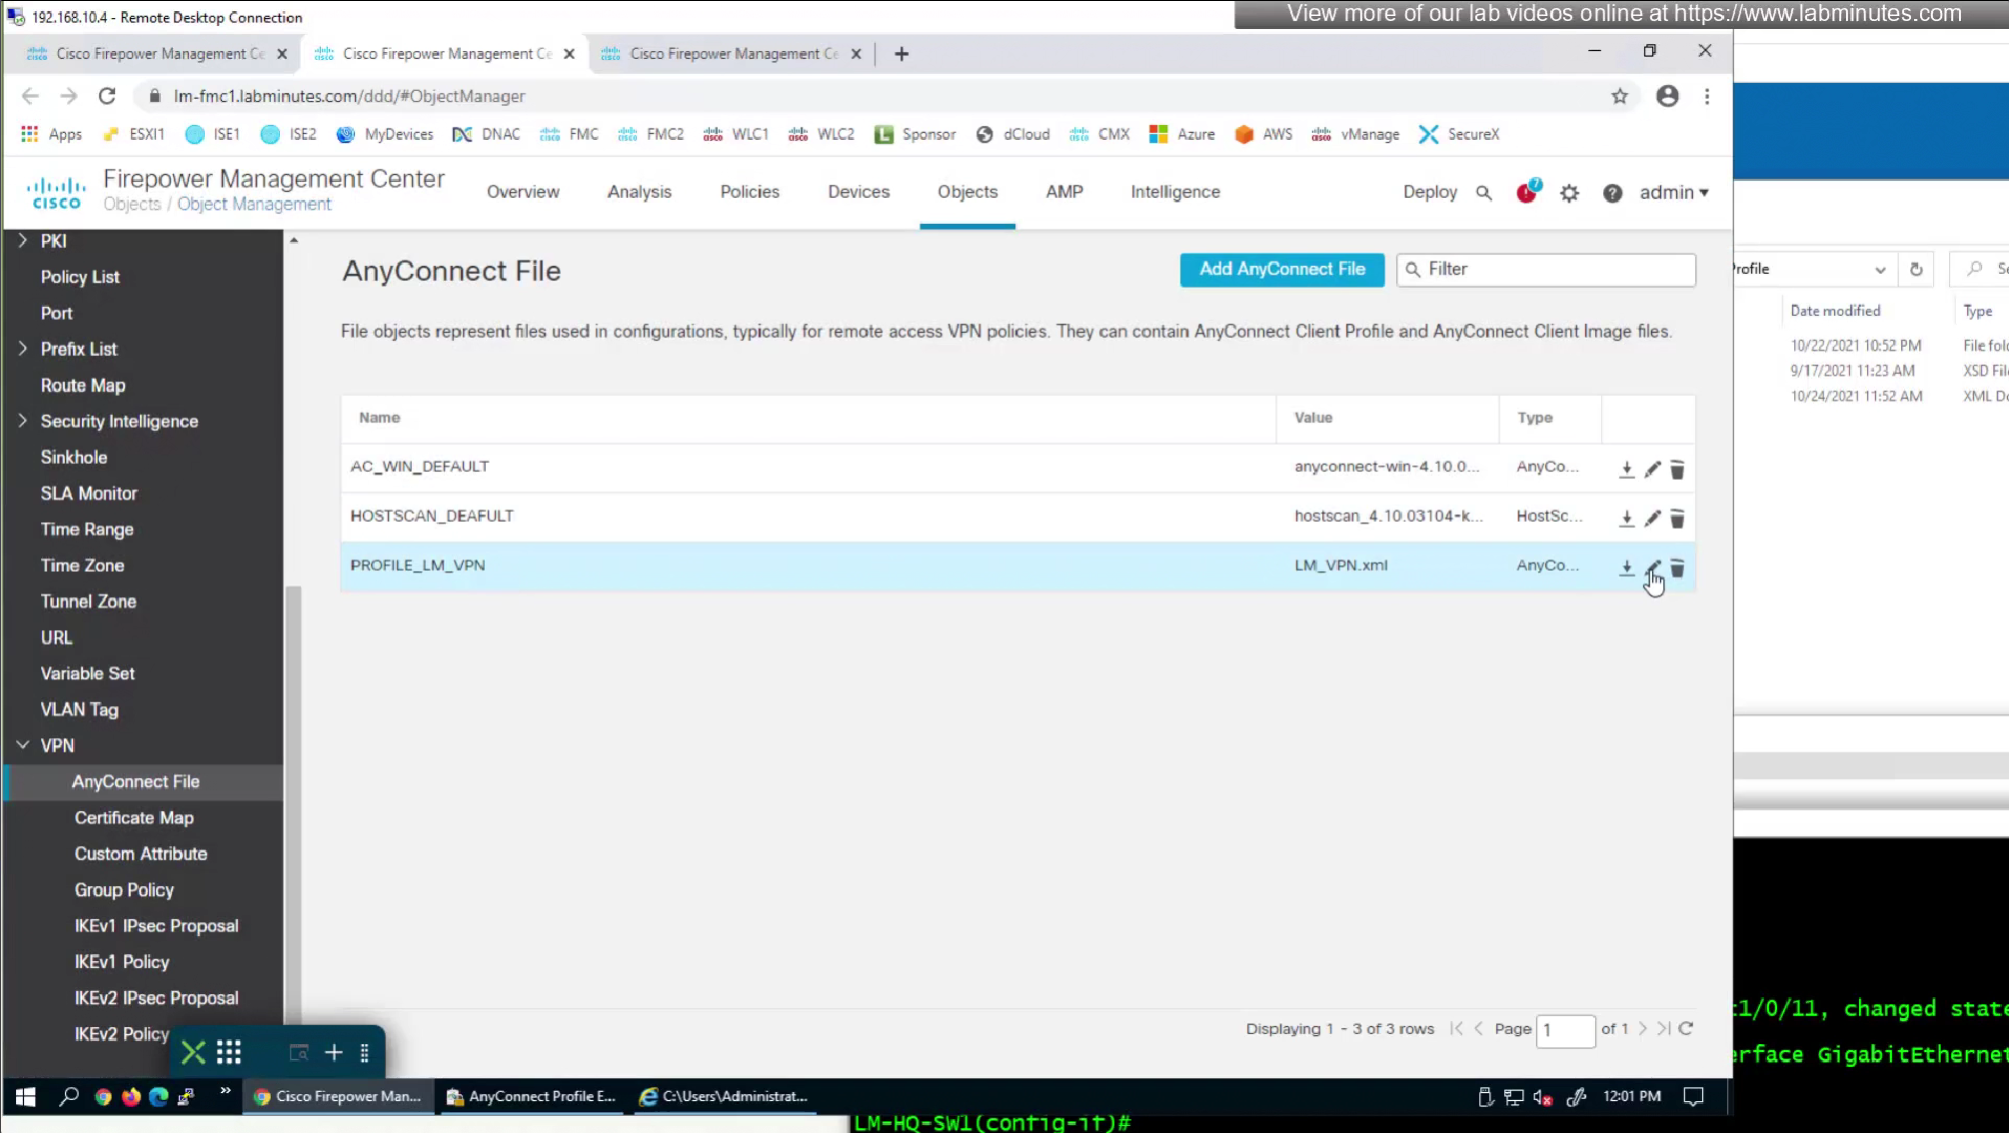Refresh the table using the refresh icon
This screenshot has width=2009, height=1133.
coord(1685,1028)
